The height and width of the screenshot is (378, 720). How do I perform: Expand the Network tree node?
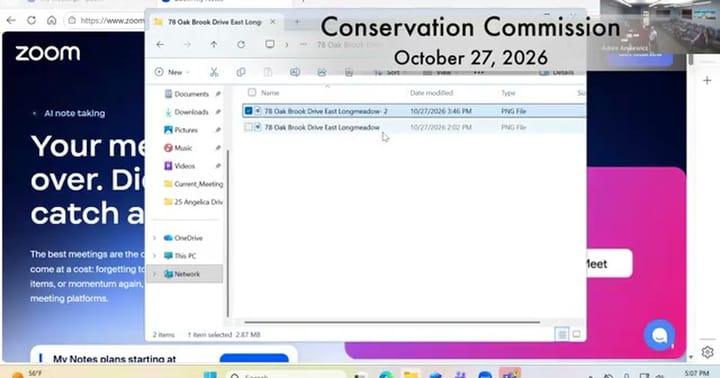coord(155,274)
